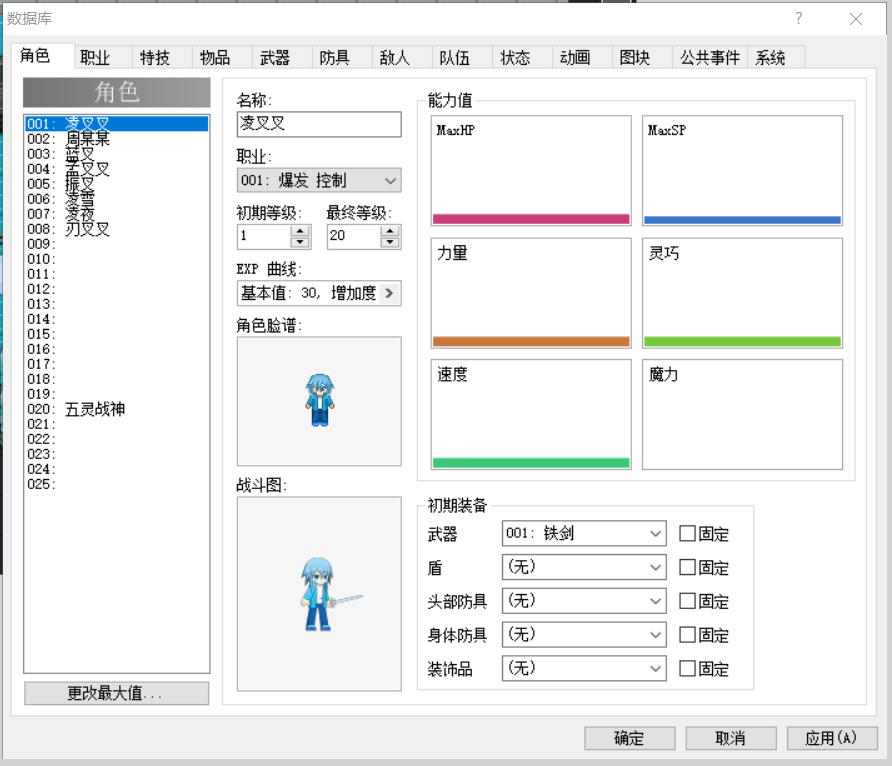Decrease the initial level stepper
This screenshot has width=892, height=766.
300,243
